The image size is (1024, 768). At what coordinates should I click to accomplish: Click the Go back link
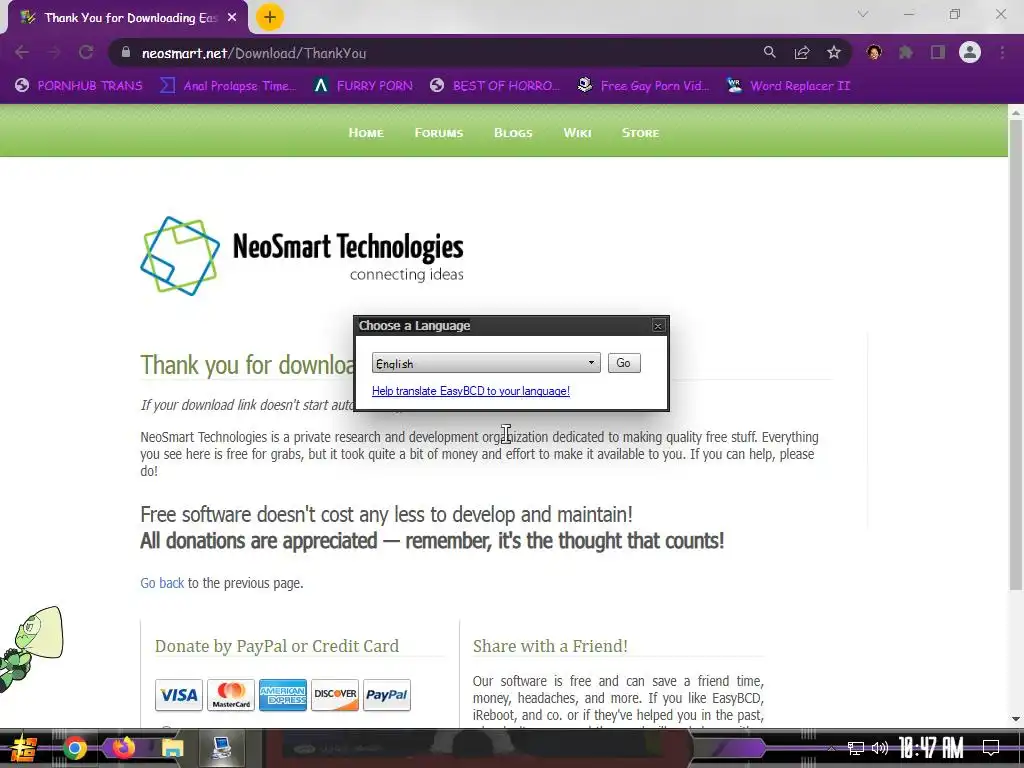tap(162, 583)
